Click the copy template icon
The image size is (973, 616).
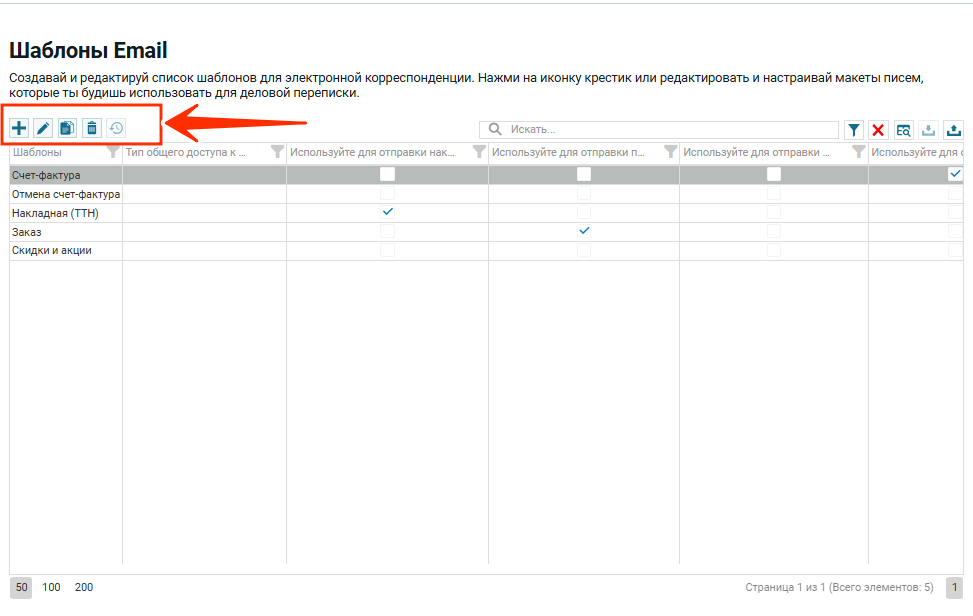67,128
